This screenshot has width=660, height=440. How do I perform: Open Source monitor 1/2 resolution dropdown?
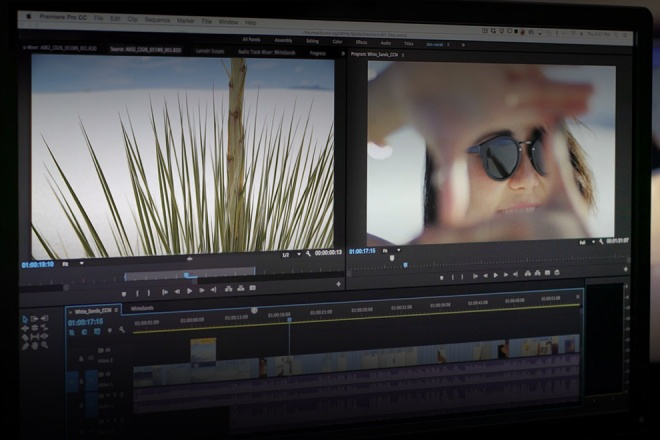[x=291, y=255]
